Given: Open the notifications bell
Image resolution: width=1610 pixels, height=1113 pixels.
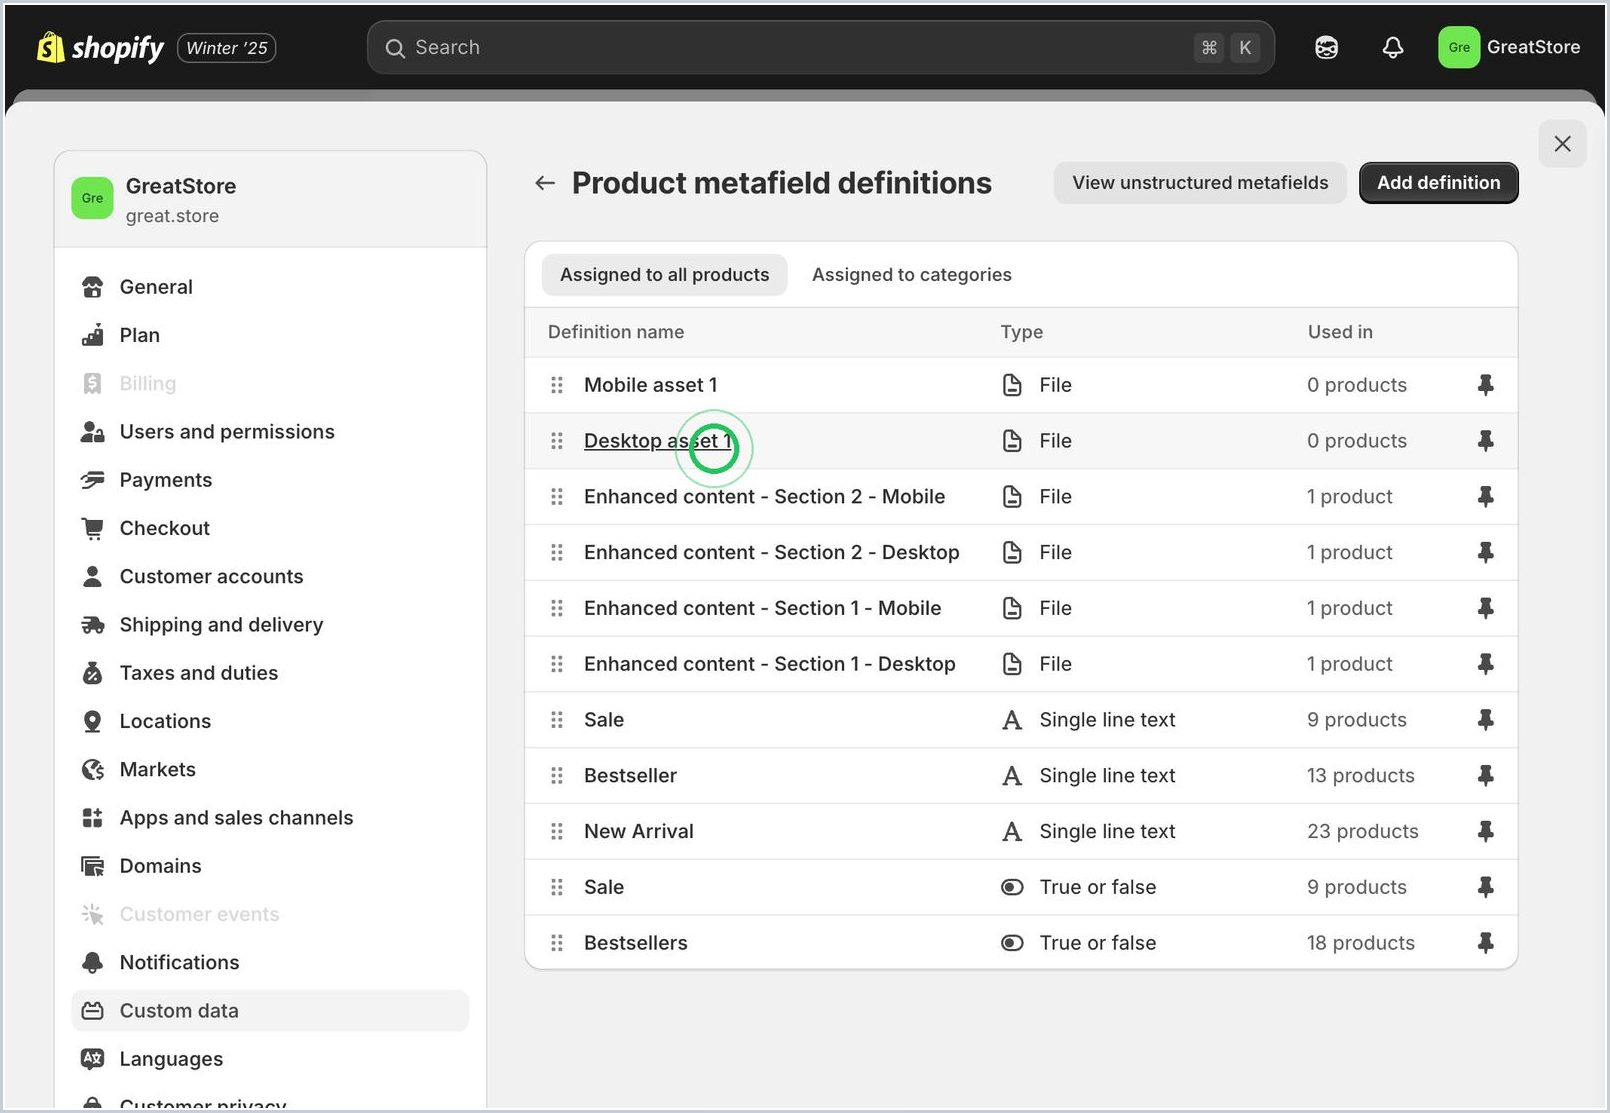Looking at the screenshot, I should 1392,47.
